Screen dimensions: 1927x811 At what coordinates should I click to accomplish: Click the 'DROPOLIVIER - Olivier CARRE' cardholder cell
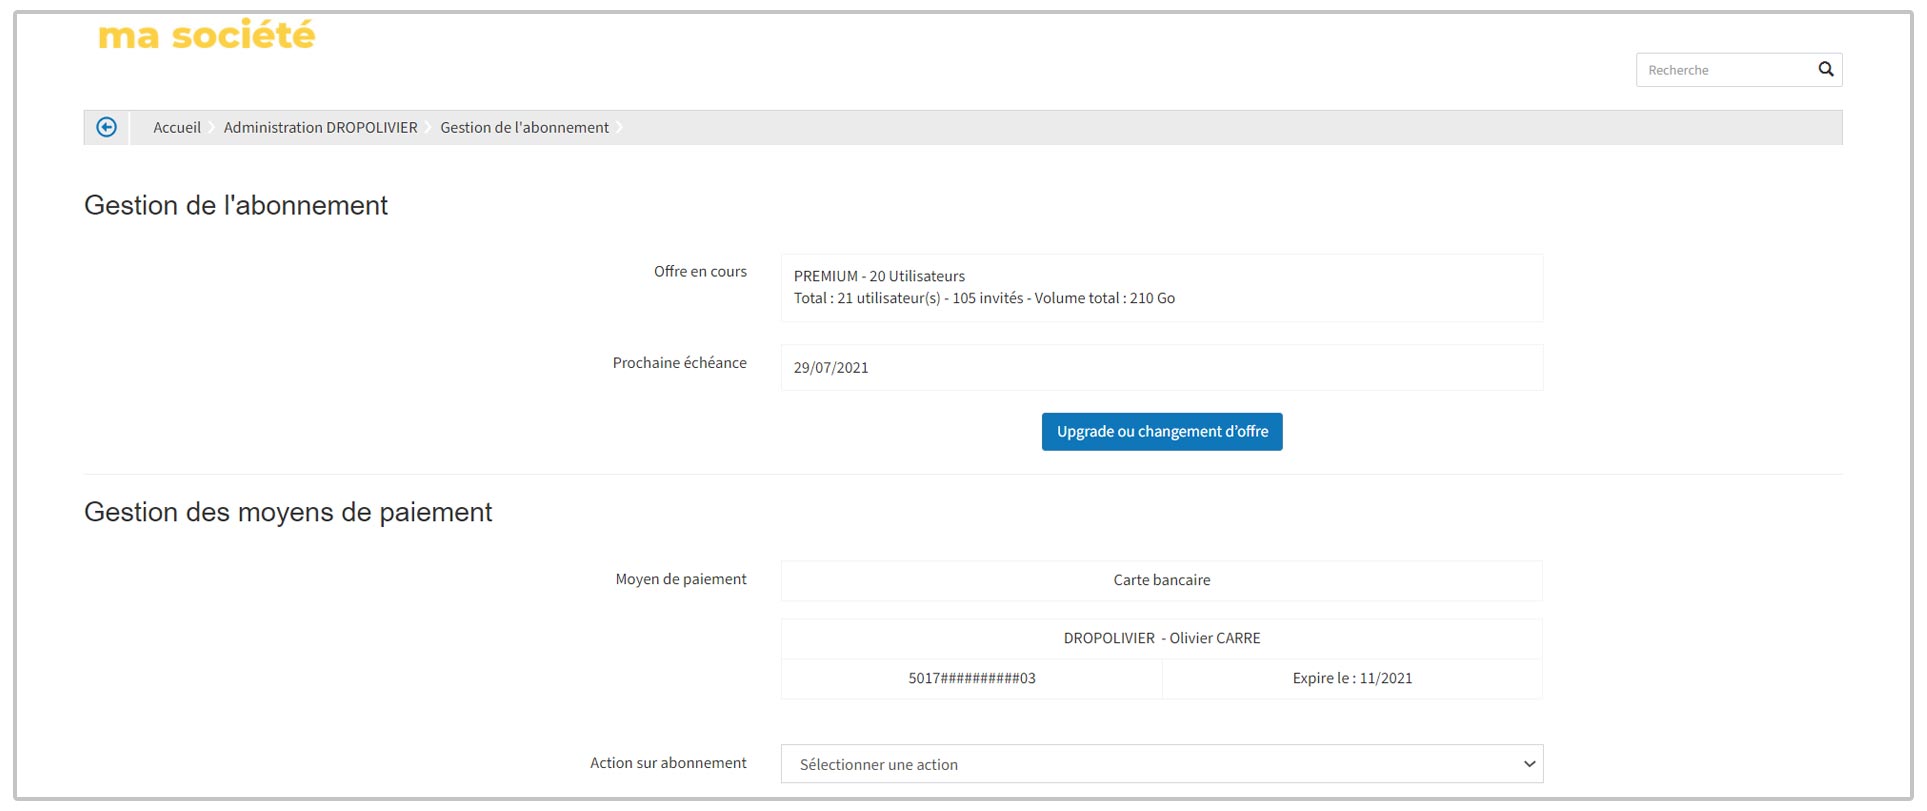click(x=1161, y=638)
